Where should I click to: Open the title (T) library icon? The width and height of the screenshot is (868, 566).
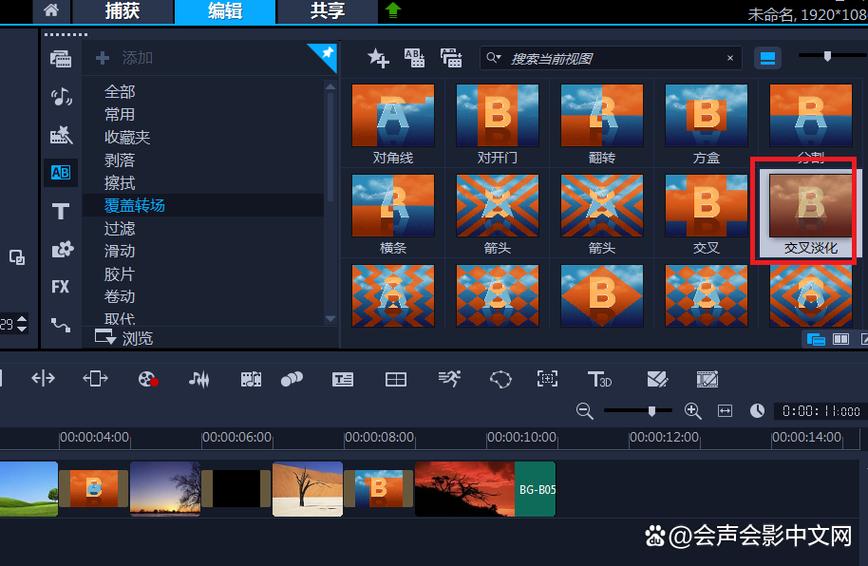(61, 211)
